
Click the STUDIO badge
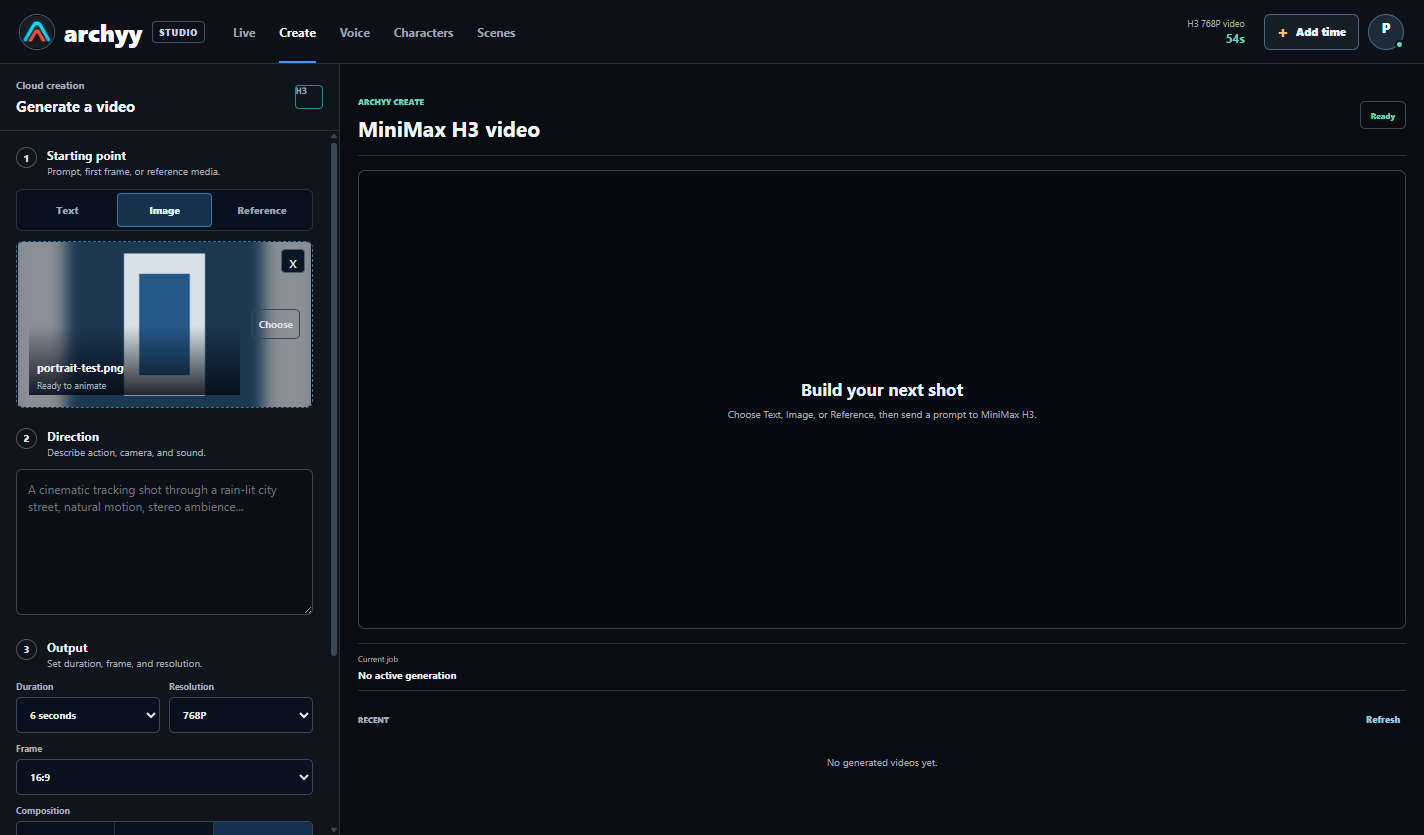click(x=178, y=32)
